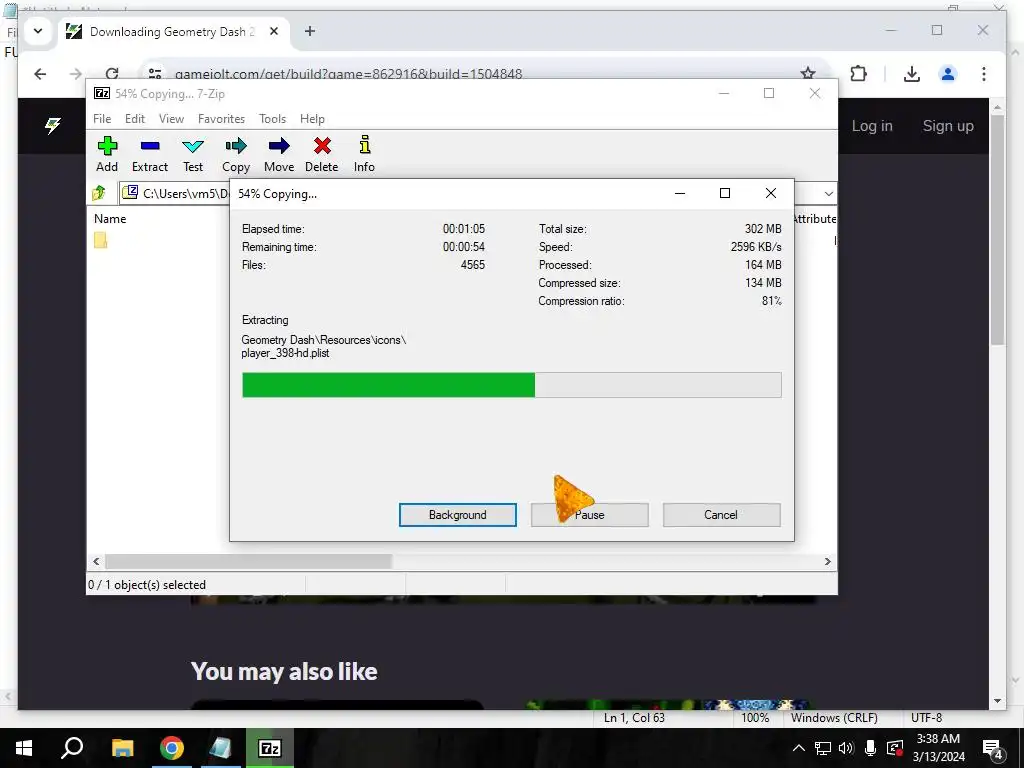The height and width of the screenshot is (768, 1024).
Task: Click the Log in link on Game Jolt
Action: pos(872,126)
